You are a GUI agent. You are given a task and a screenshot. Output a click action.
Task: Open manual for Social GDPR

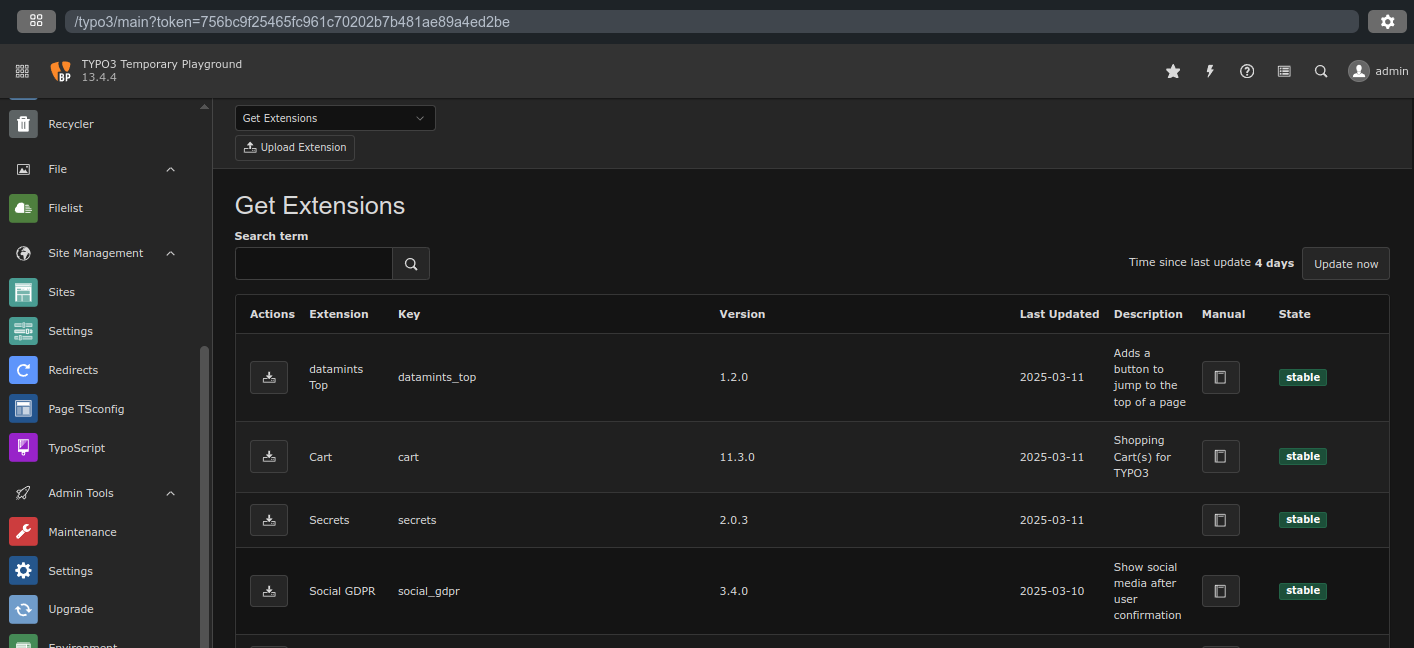[x=1220, y=591]
